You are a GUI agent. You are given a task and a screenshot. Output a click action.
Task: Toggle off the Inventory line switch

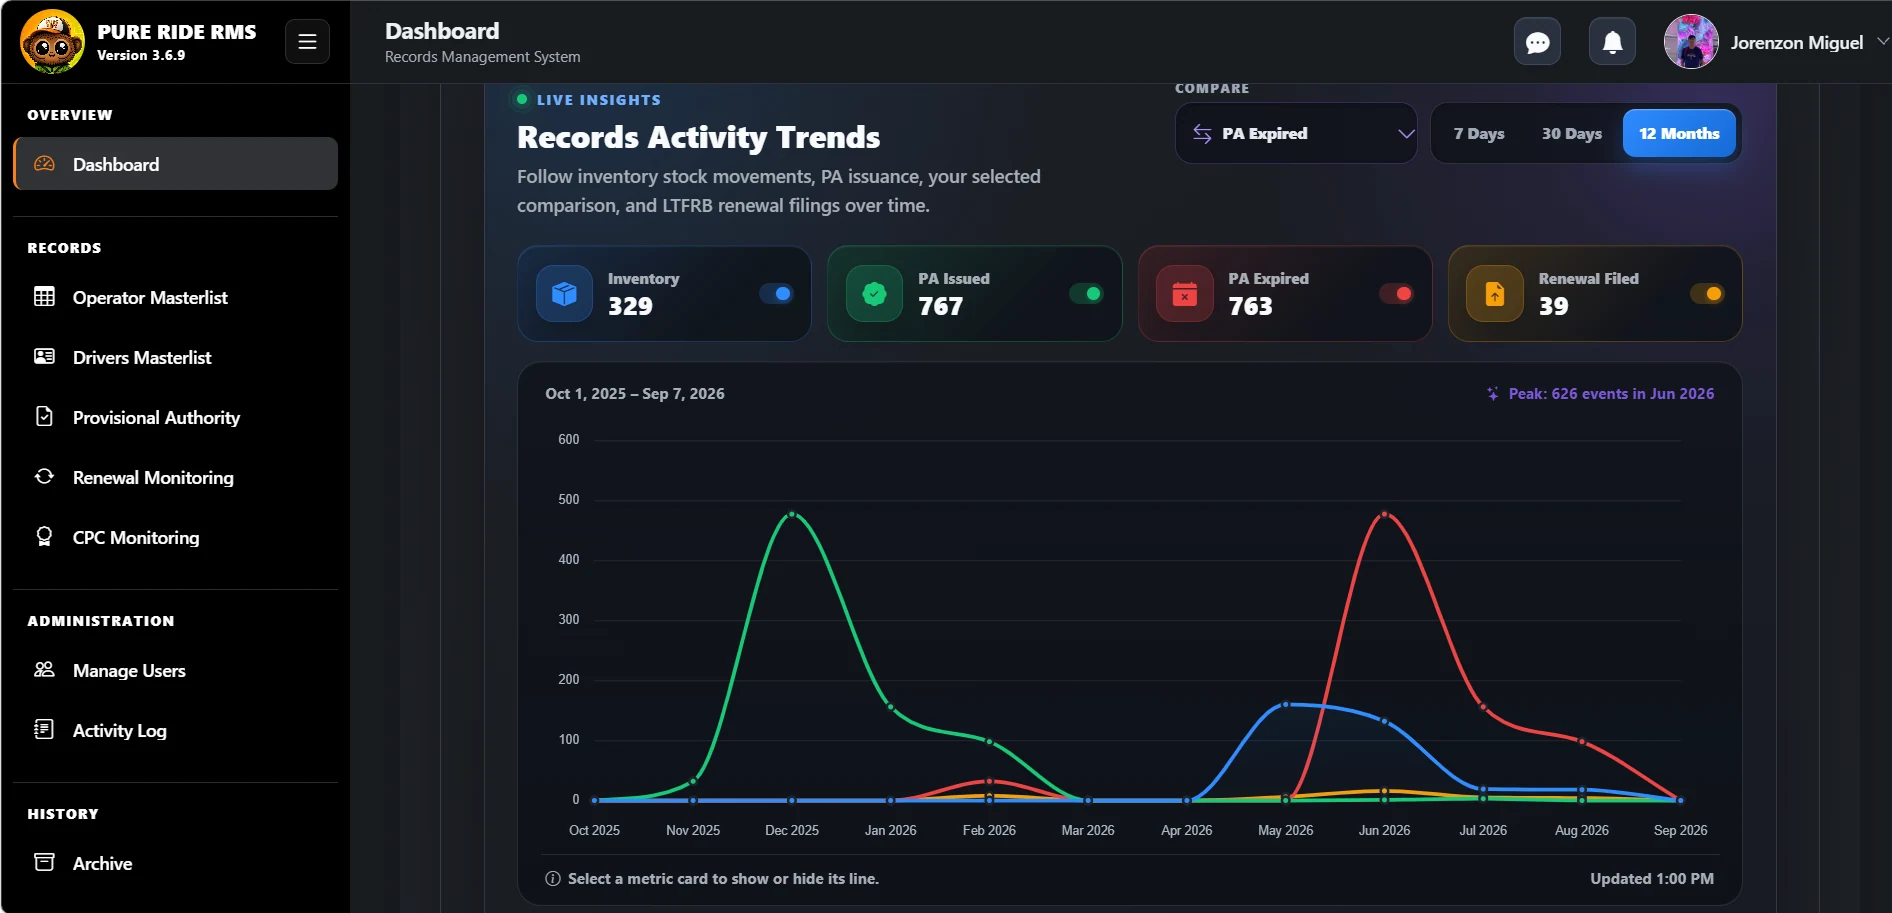(x=776, y=294)
